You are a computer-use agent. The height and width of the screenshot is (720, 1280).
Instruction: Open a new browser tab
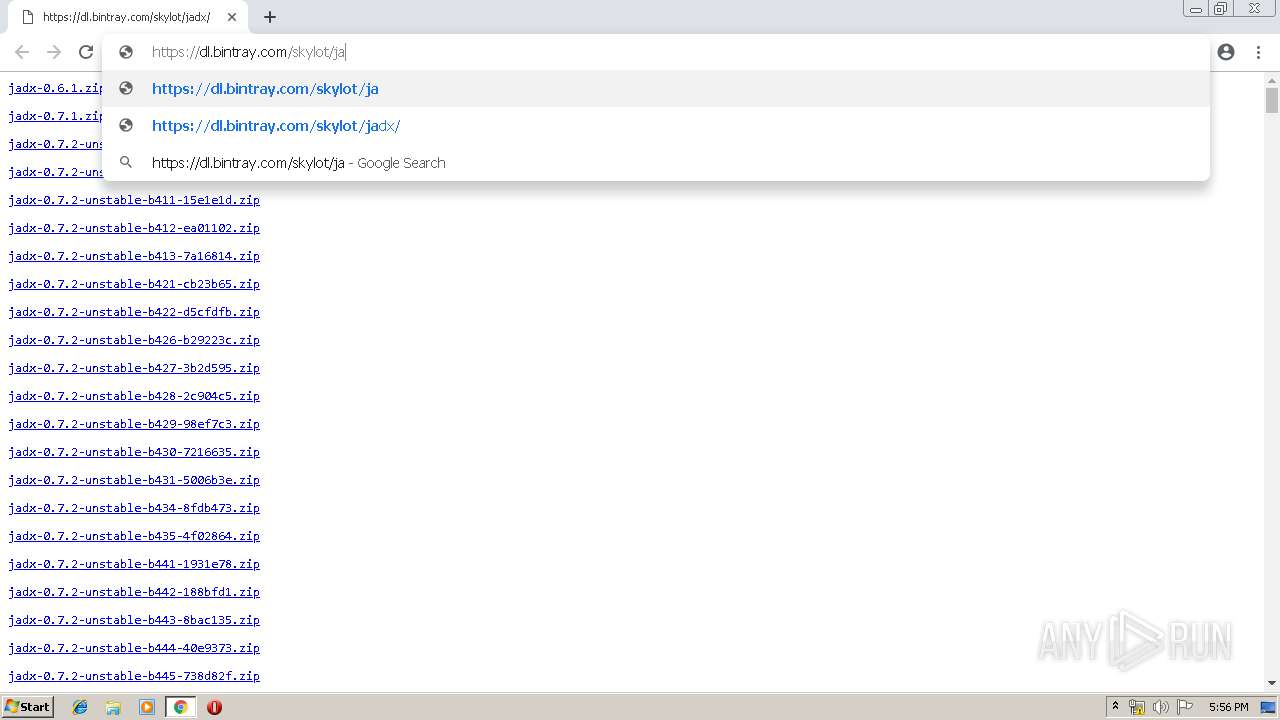pos(270,17)
